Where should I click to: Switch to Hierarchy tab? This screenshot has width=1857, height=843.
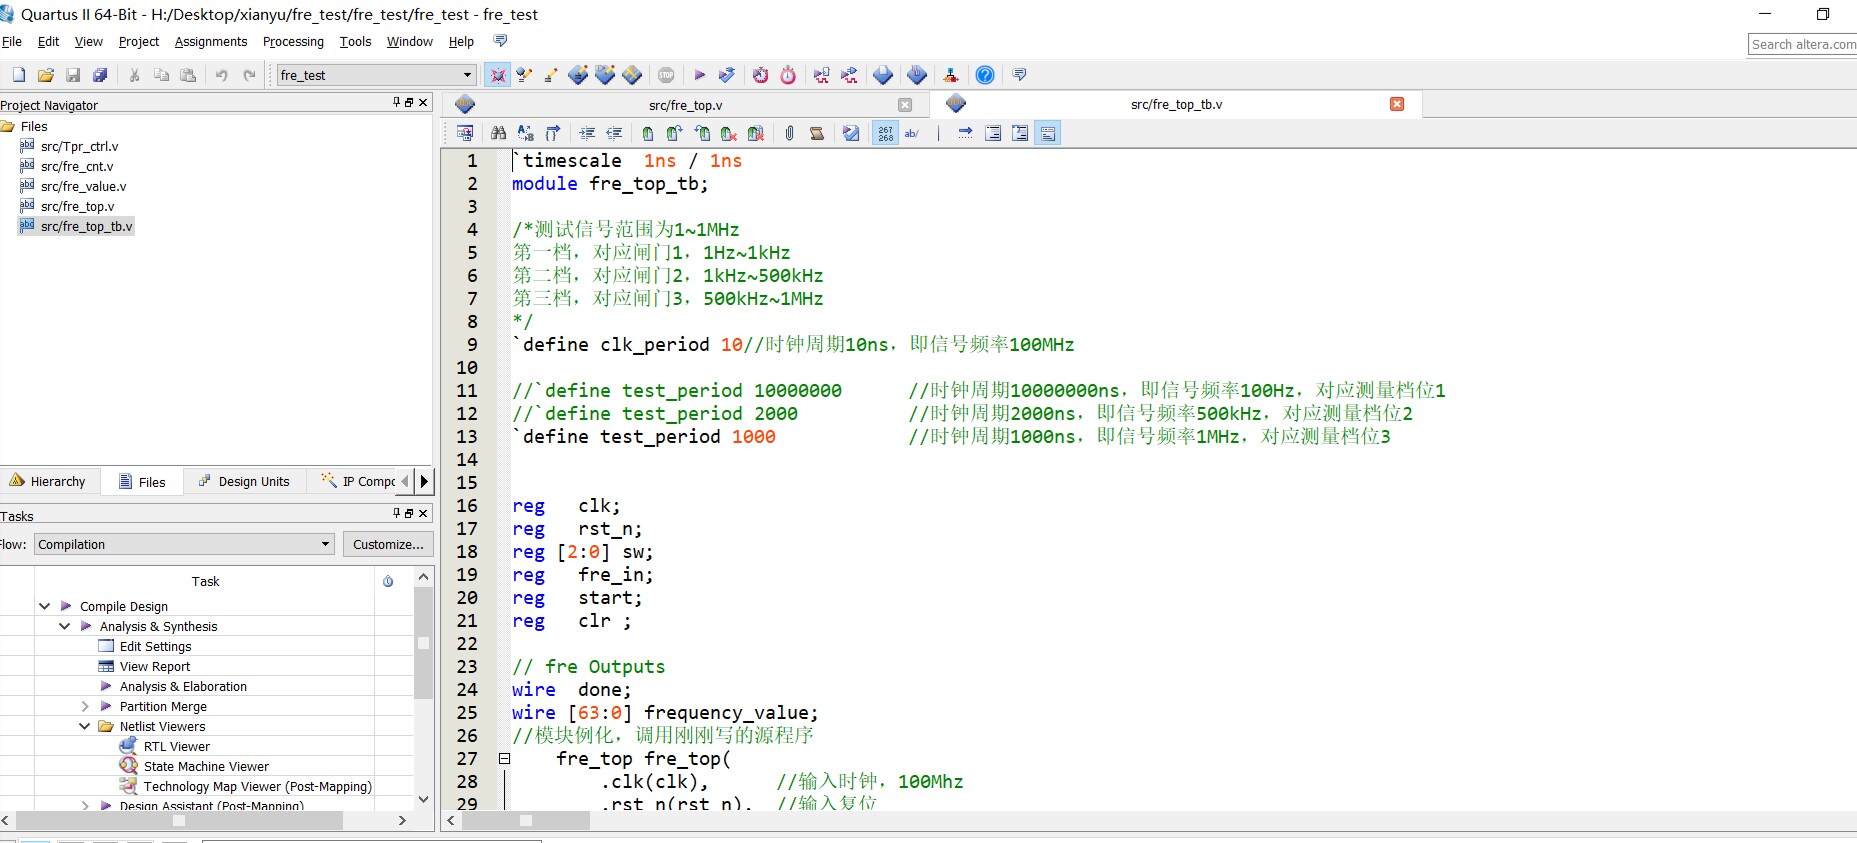coord(48,481)
